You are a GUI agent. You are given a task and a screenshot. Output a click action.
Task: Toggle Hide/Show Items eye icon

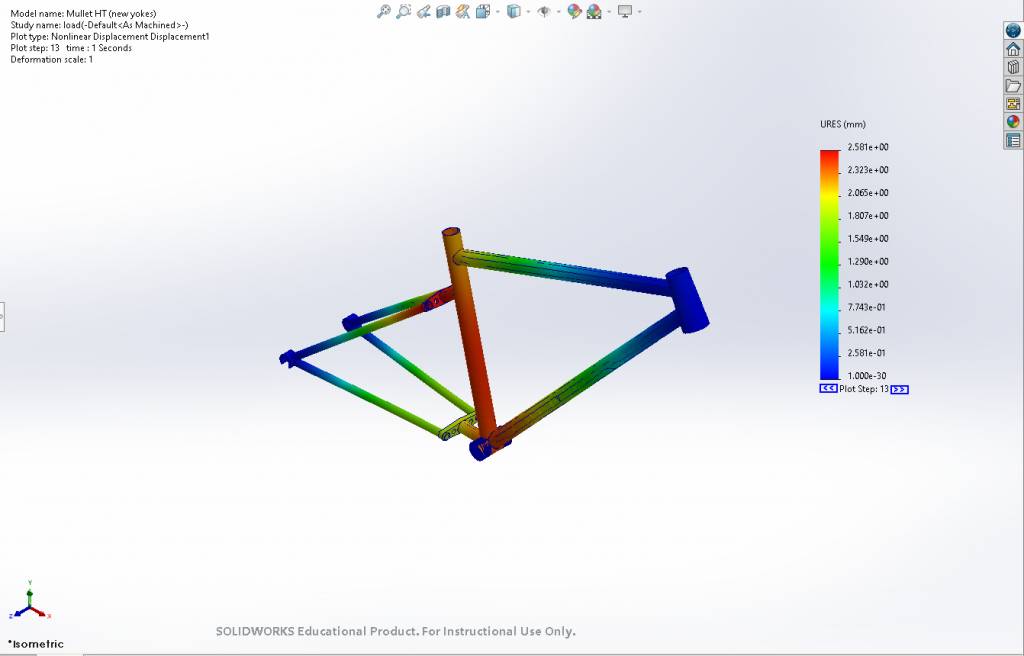543,12
